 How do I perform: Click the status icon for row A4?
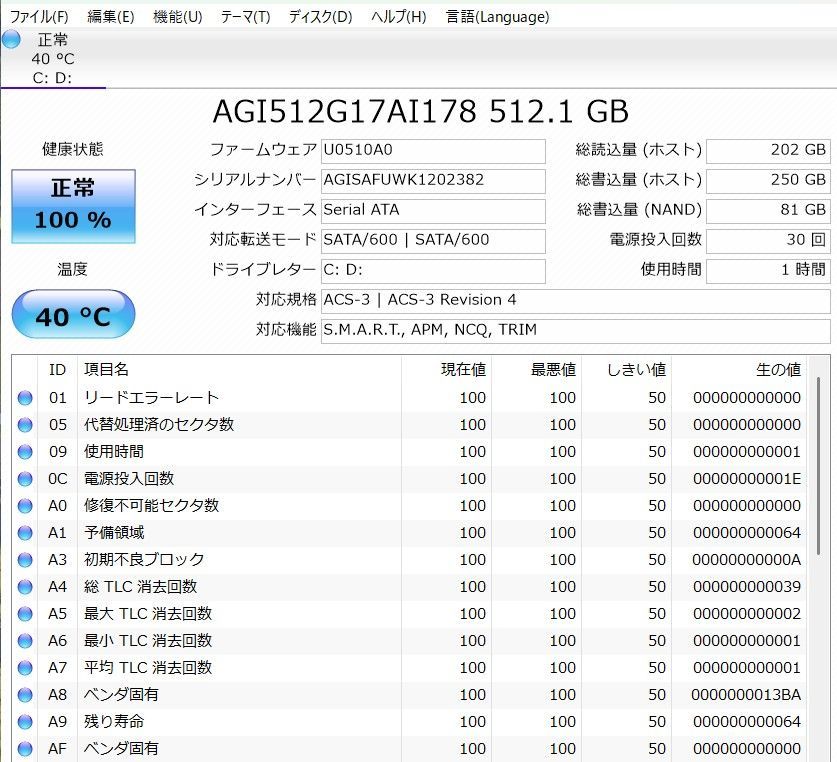point(25,587)
